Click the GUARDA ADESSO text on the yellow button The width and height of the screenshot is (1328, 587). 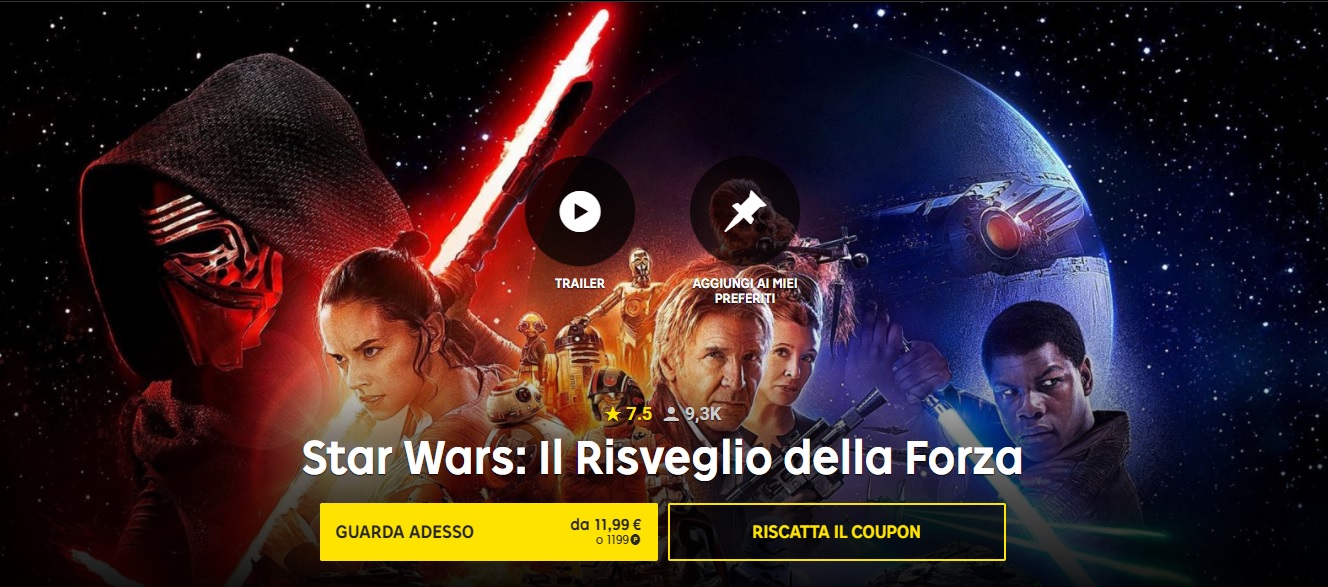(405, 532)
